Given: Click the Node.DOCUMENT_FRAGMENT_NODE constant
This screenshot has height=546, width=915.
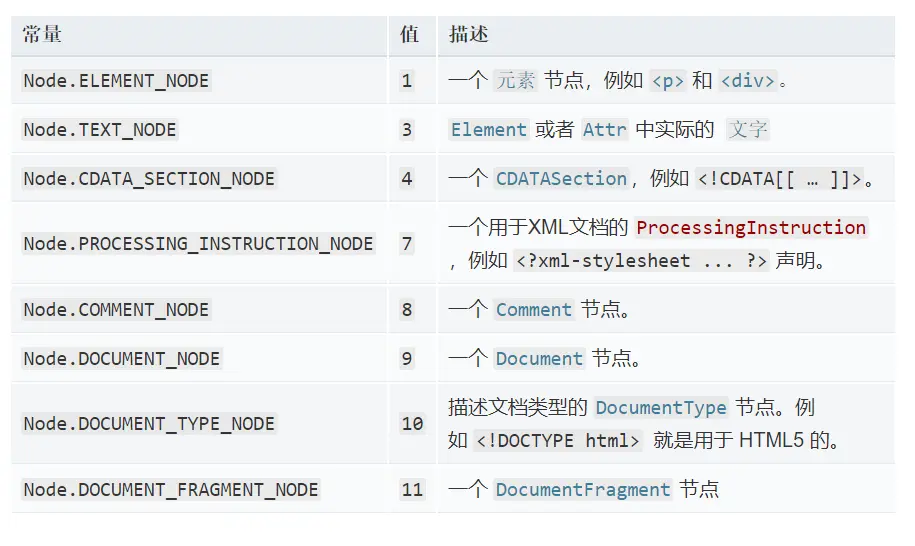Looking at the screenshot, I should click(170, 489).
